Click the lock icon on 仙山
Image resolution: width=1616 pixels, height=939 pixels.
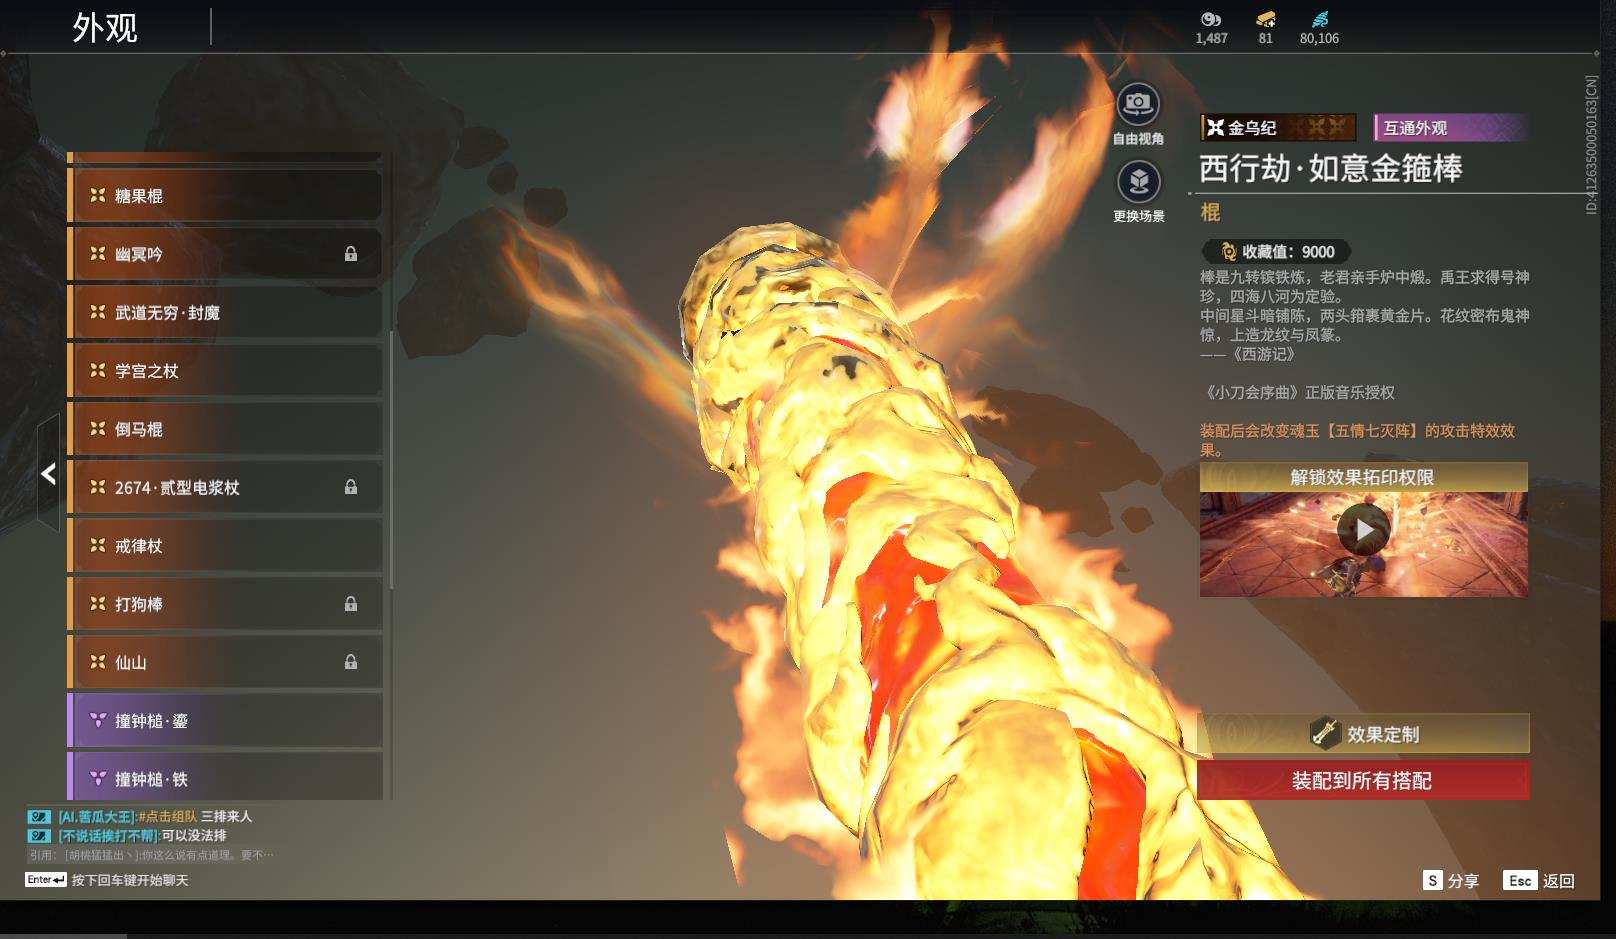coord(351,662)
